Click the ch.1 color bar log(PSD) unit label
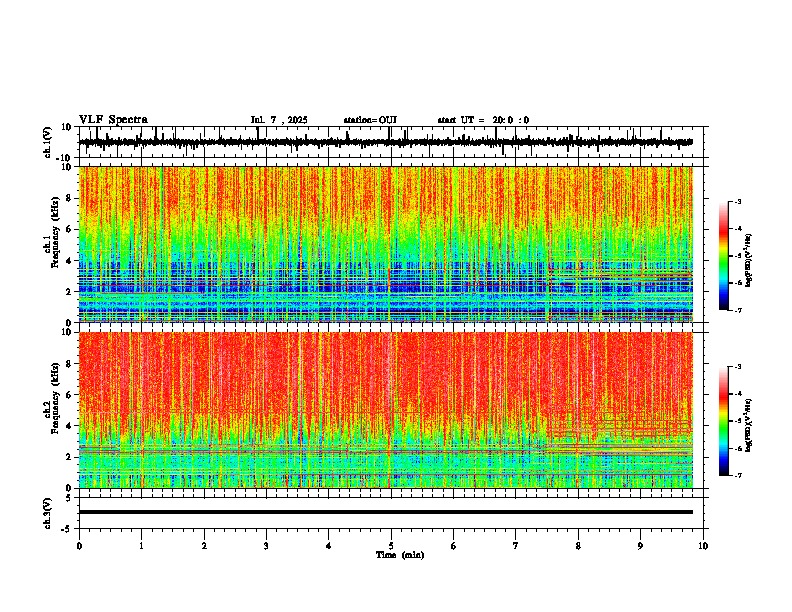Image resolution: width=792 pixels, height=612 pixels. coord(749,260)
